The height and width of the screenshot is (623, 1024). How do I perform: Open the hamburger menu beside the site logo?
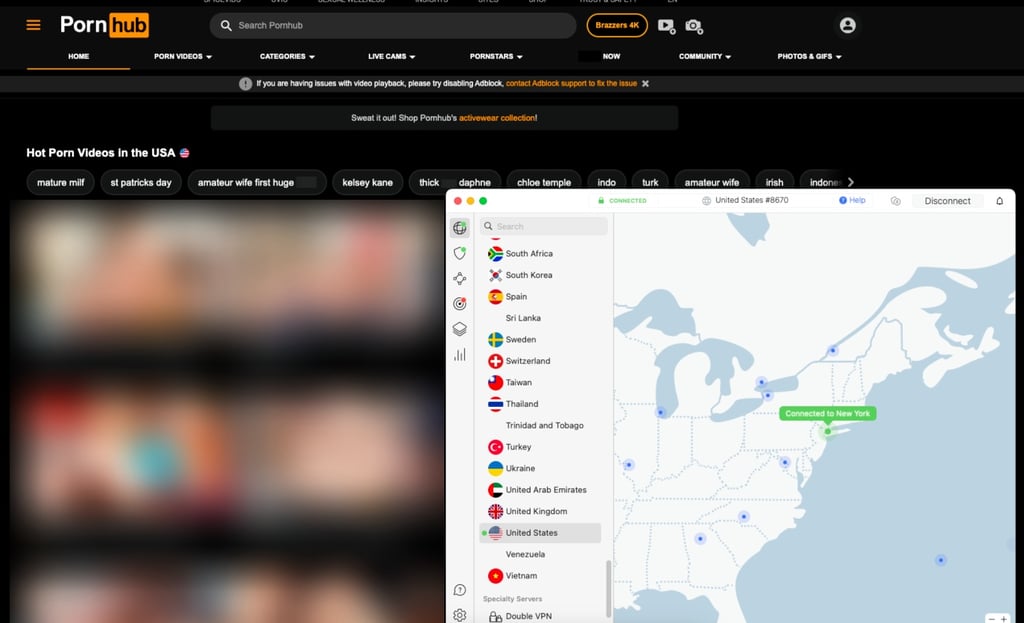point(33,25)
